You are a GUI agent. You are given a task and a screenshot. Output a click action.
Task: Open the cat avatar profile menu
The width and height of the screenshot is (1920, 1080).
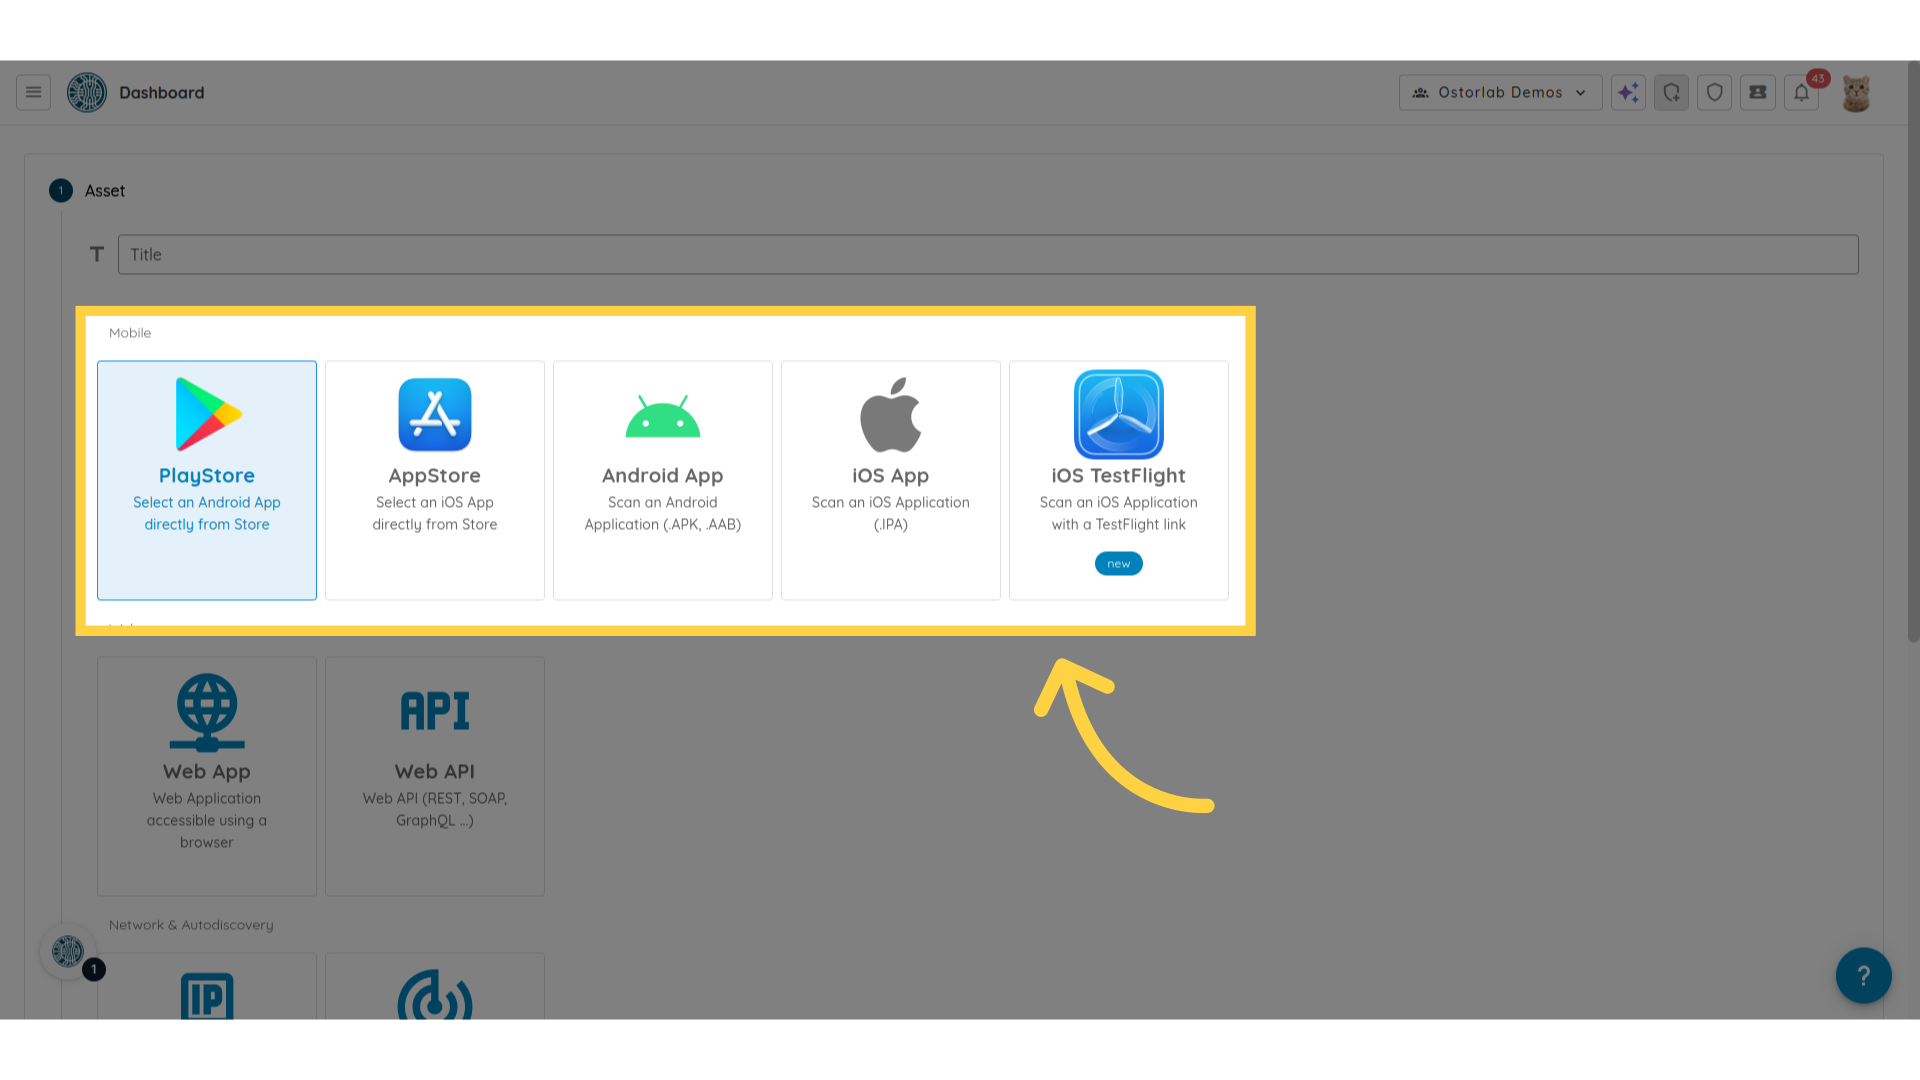(x=1856, y=93)
